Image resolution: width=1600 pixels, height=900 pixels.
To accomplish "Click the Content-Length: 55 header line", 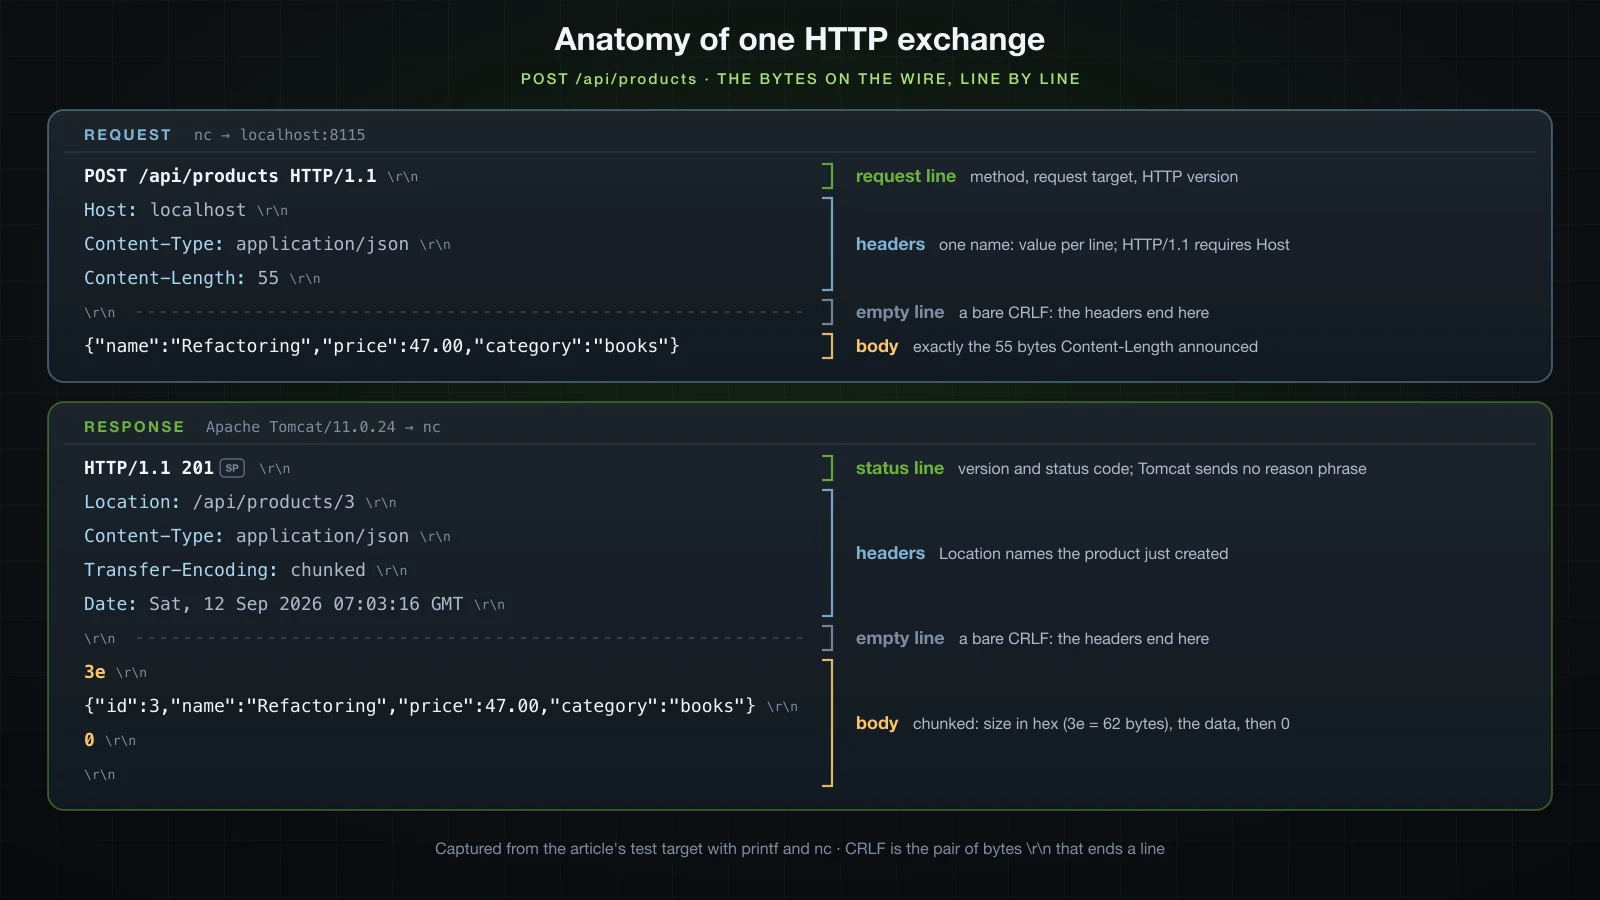I will coord(181,278).
